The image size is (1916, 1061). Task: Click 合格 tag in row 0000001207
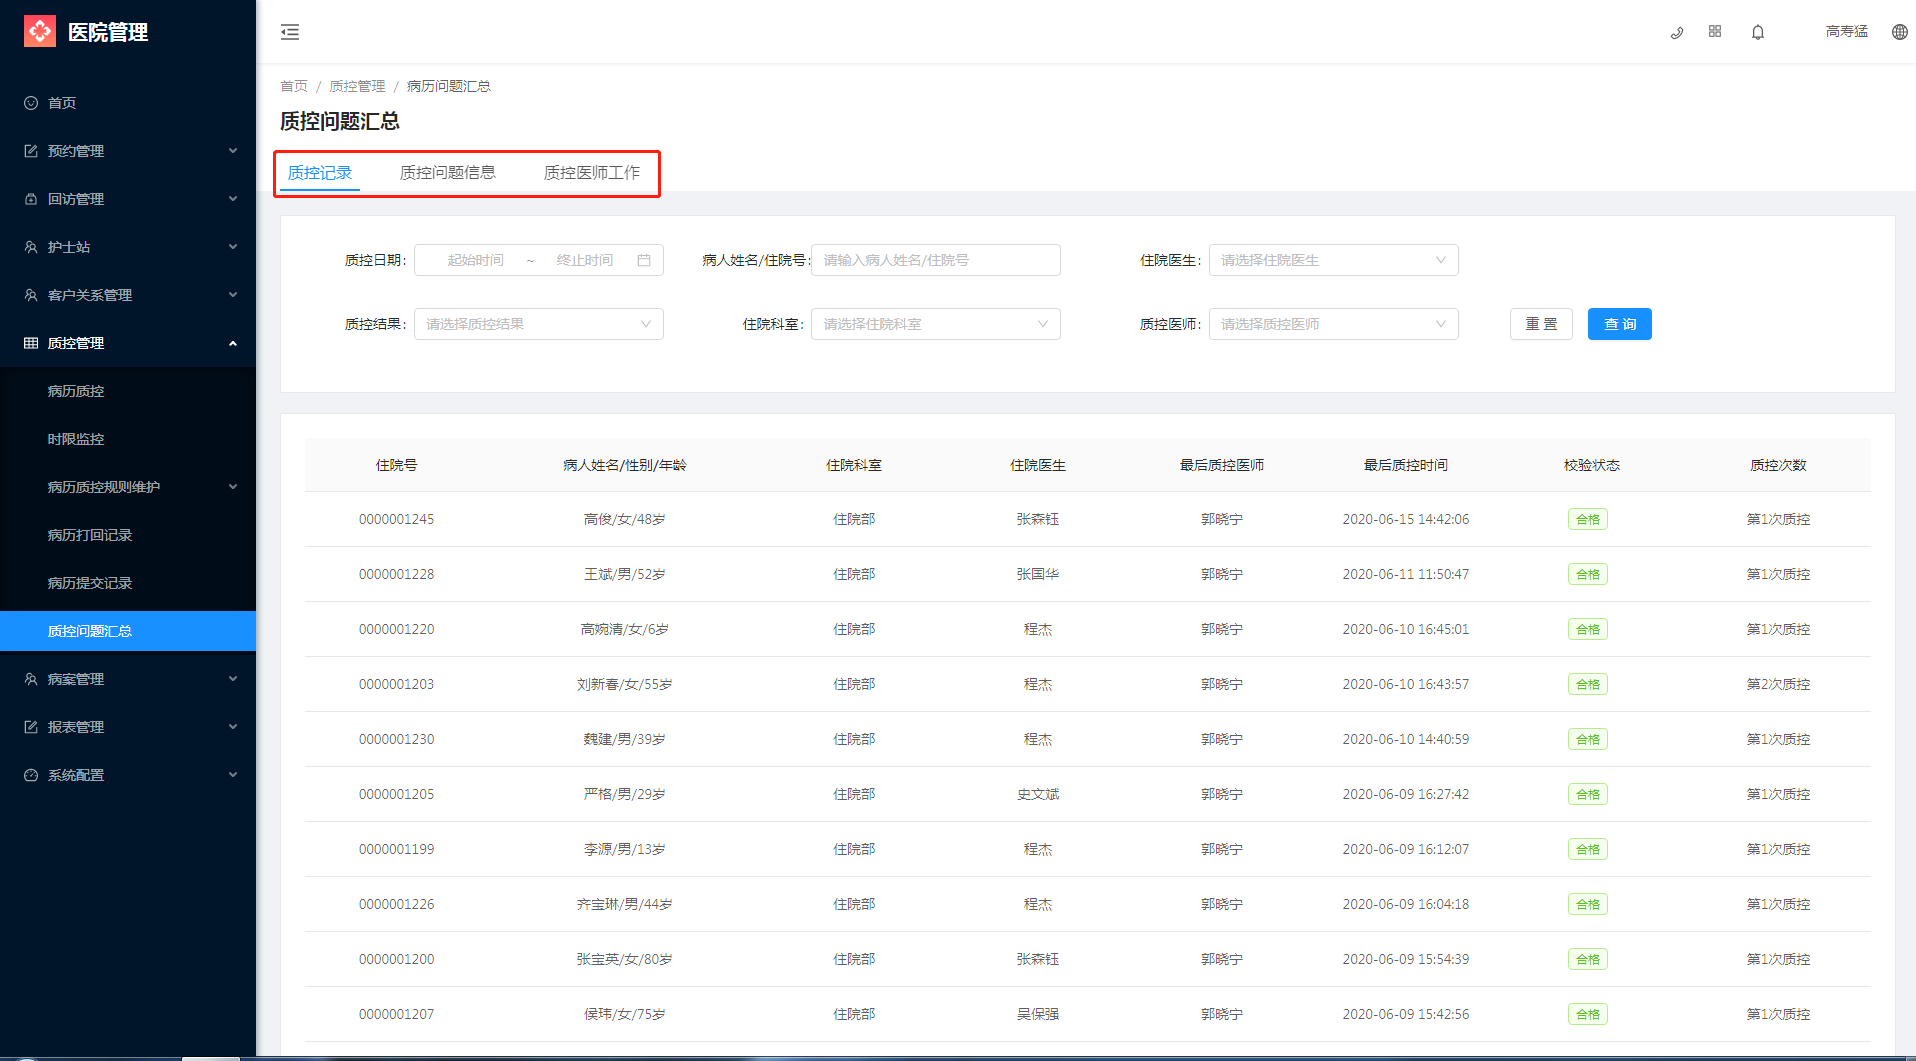point(1588,1014)
